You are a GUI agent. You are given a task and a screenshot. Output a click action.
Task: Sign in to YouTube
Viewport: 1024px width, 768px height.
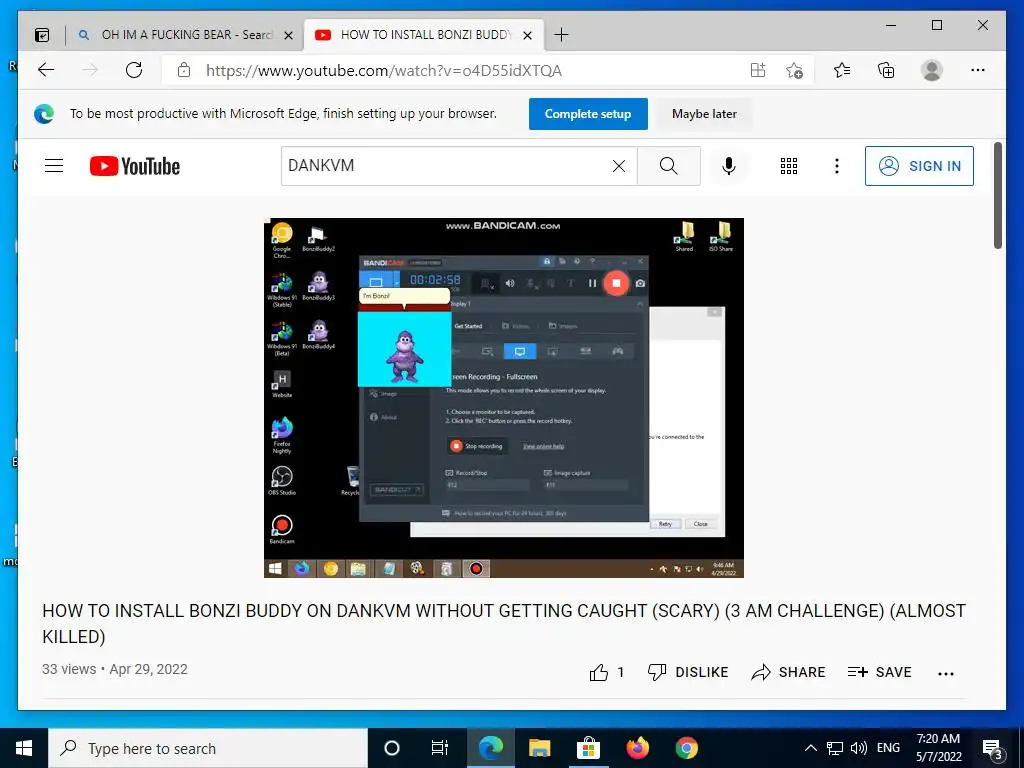[x=919, y=166]
